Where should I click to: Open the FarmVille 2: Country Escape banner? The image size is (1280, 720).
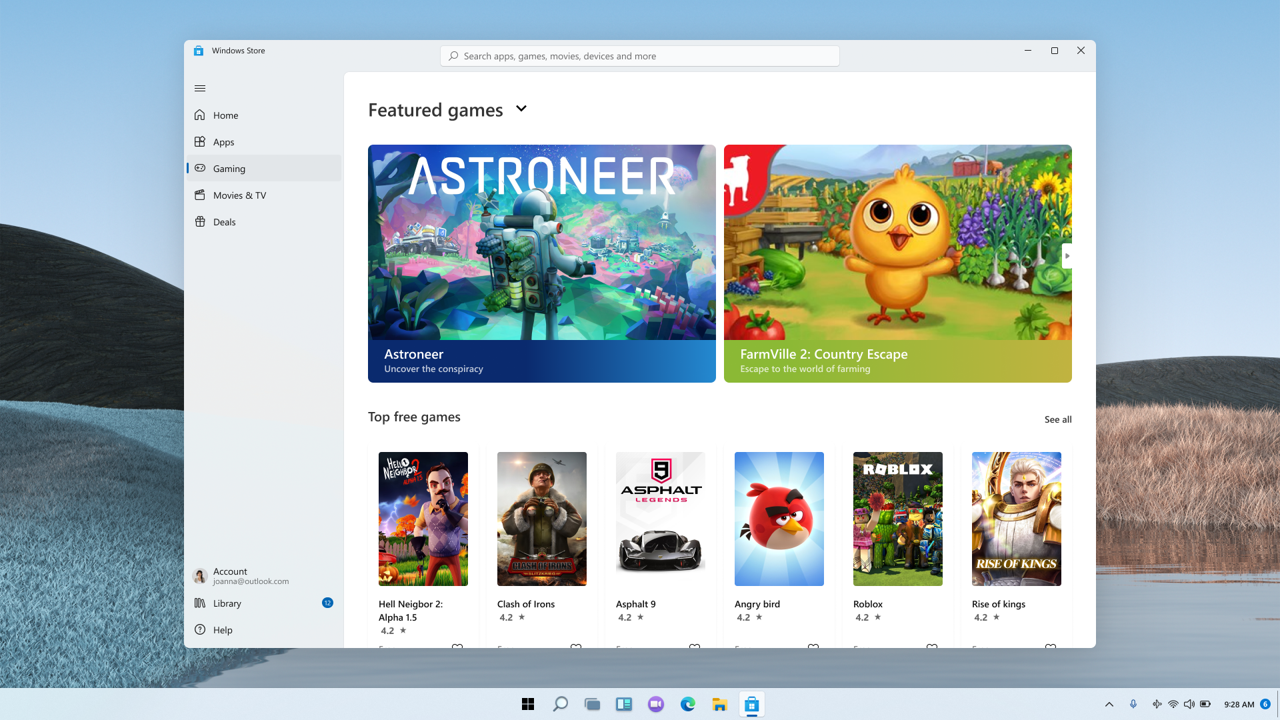(x=898, y=263)
